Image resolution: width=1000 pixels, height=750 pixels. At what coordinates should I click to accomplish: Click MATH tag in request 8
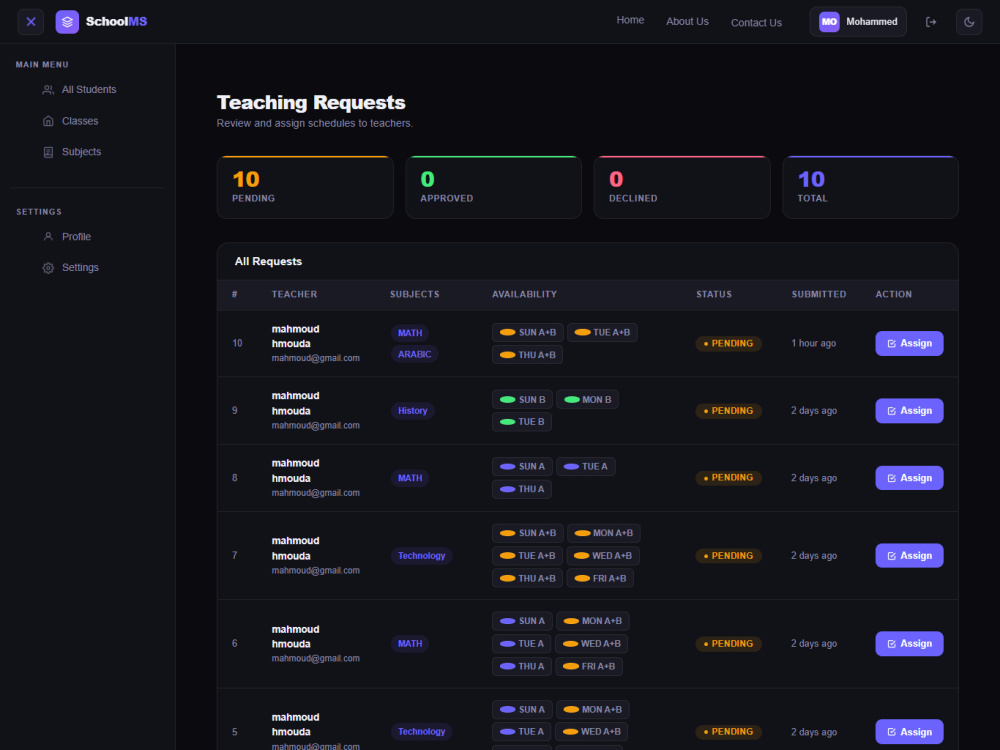pyautogui.click(x=410, y=478)
